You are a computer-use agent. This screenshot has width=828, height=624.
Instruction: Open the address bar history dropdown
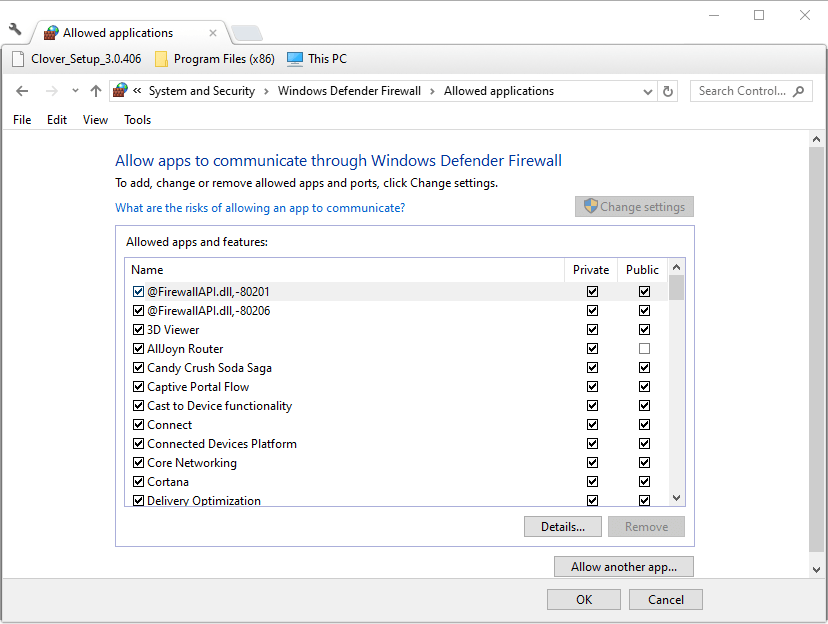[648, 91]
